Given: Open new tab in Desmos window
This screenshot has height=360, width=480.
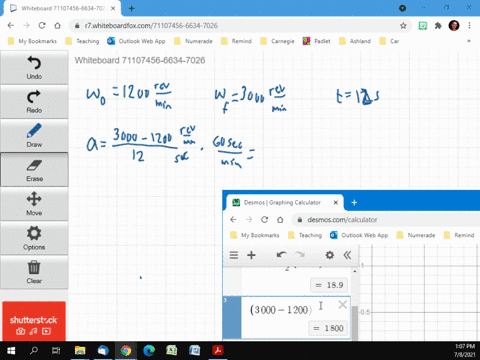Looking at the screenshot, I should [x=354, y=202].
